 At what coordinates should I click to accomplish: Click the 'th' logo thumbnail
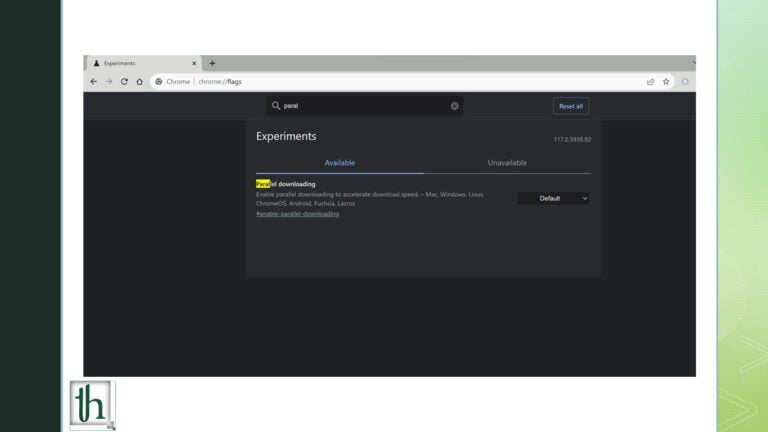(92, 405)
